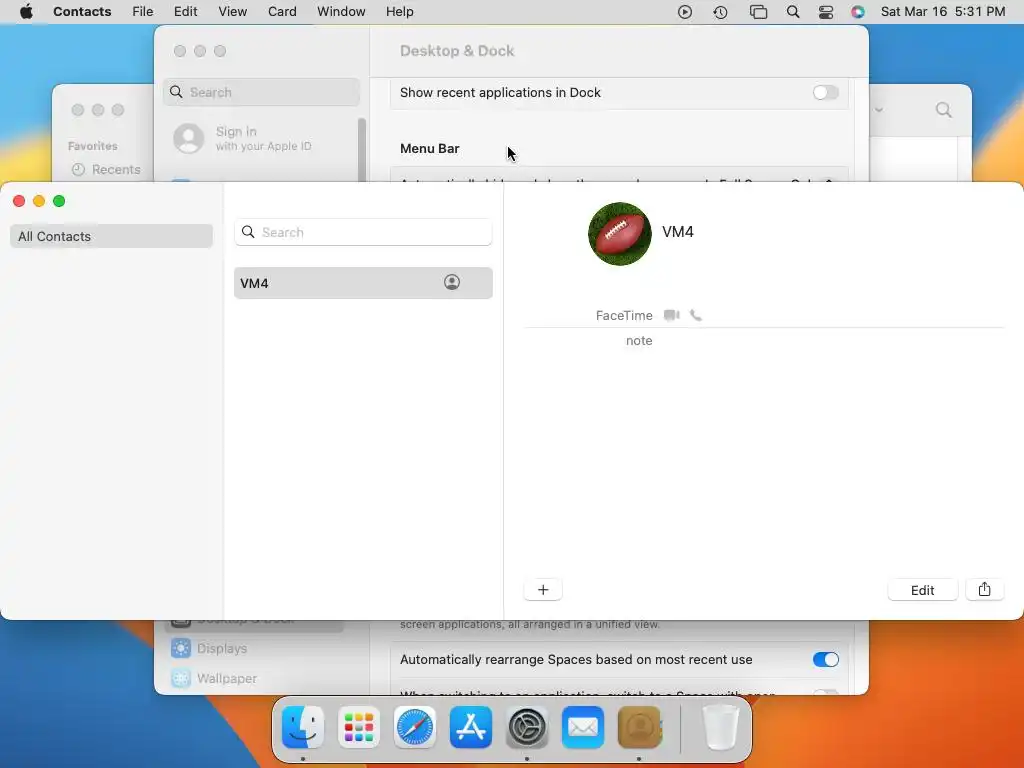Click Contacts icon in the Dock
The height and width of the screenshot is (768, 1024).
pyautogui.click(x=639, y=727)
